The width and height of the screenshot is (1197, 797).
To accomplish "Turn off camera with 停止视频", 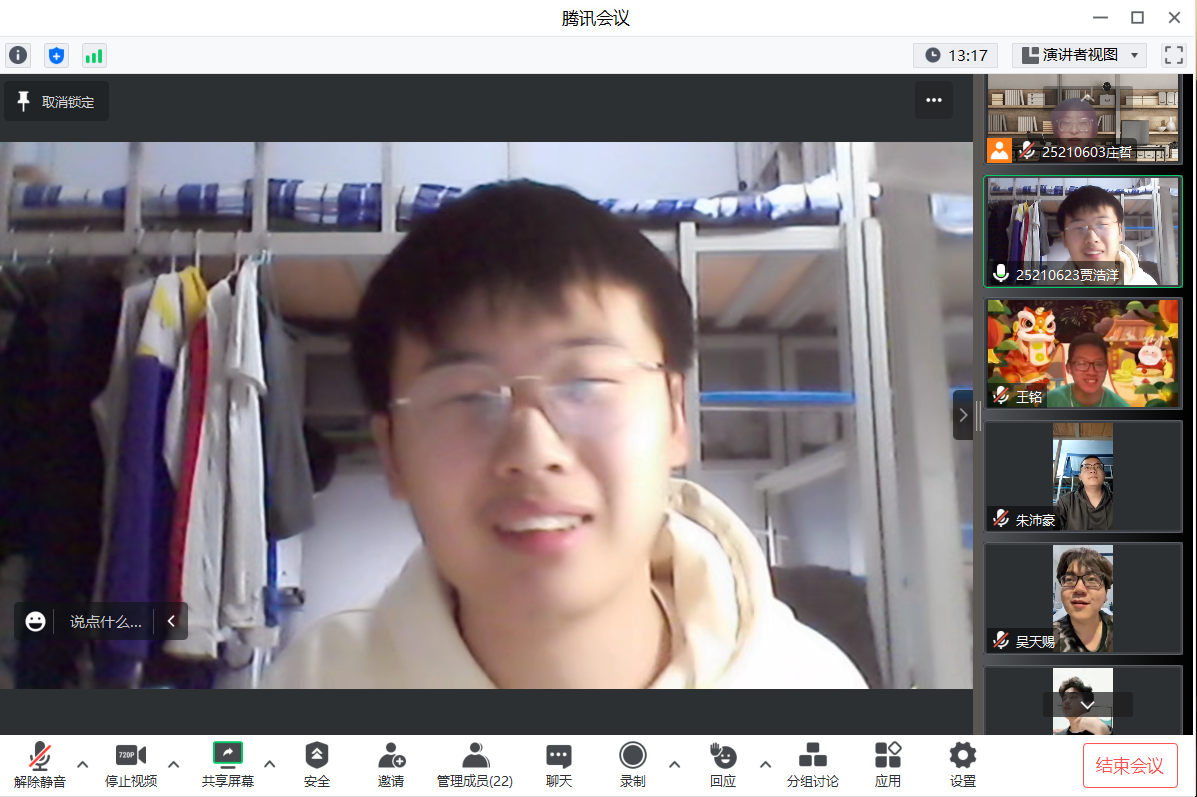I will click(131, 765).
